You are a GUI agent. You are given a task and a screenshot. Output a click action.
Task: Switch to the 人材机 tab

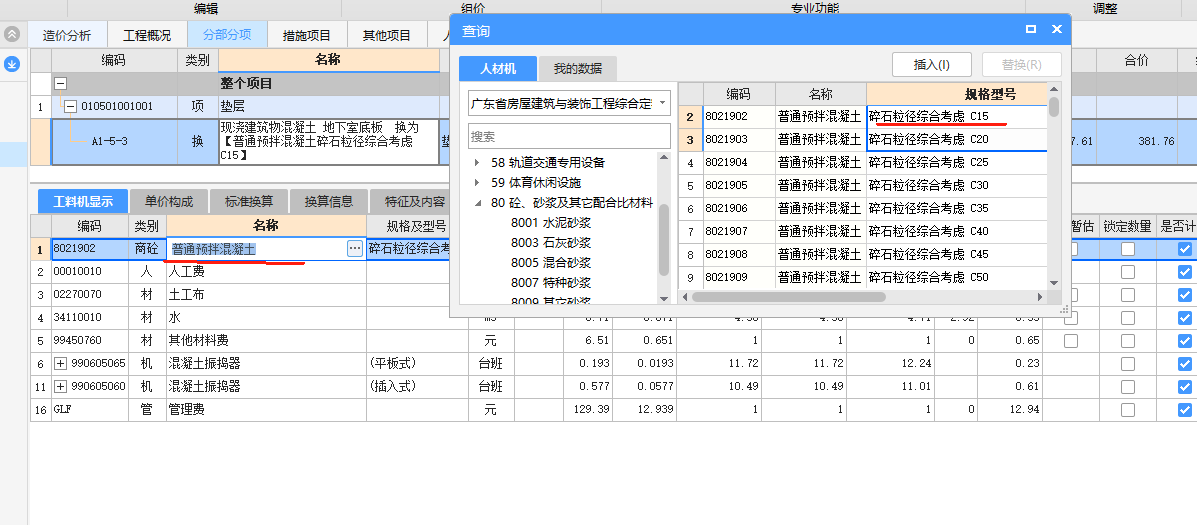pos(498,68)
